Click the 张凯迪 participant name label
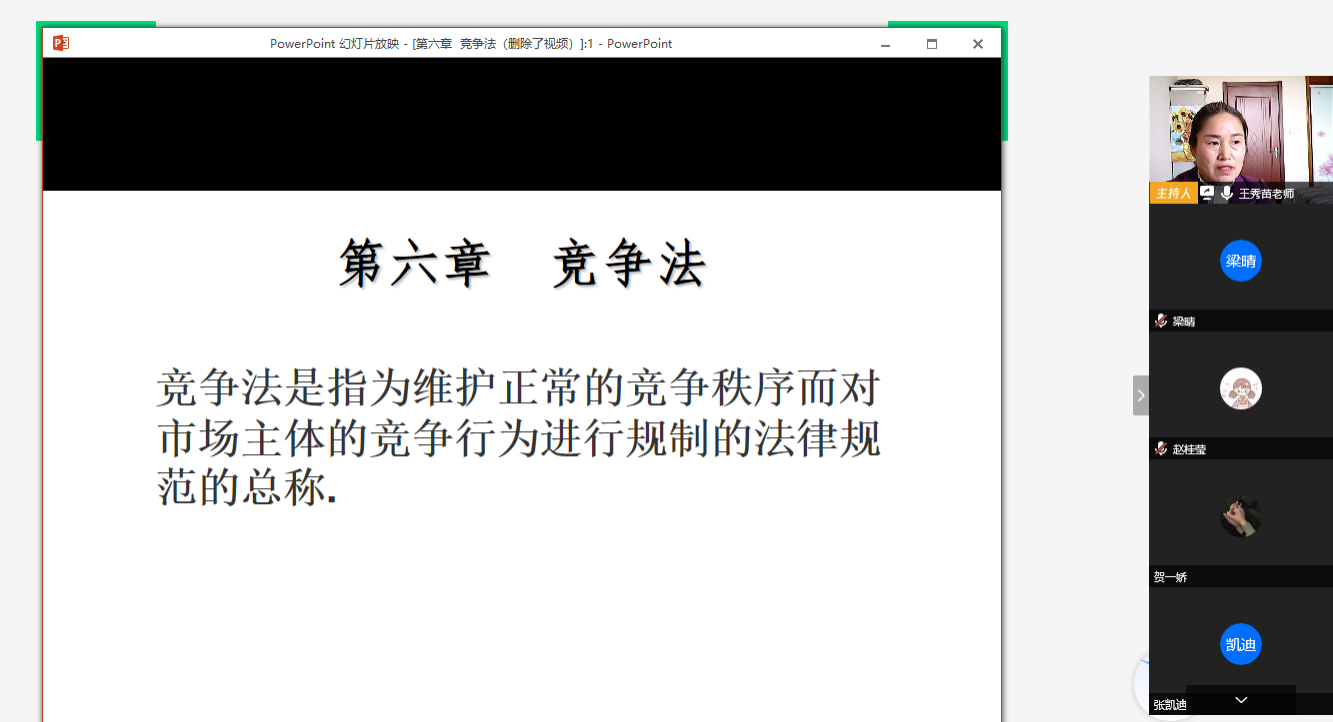Image resolution: width=1333 pixels, height=722 pixels. [x=1170, y=705]
